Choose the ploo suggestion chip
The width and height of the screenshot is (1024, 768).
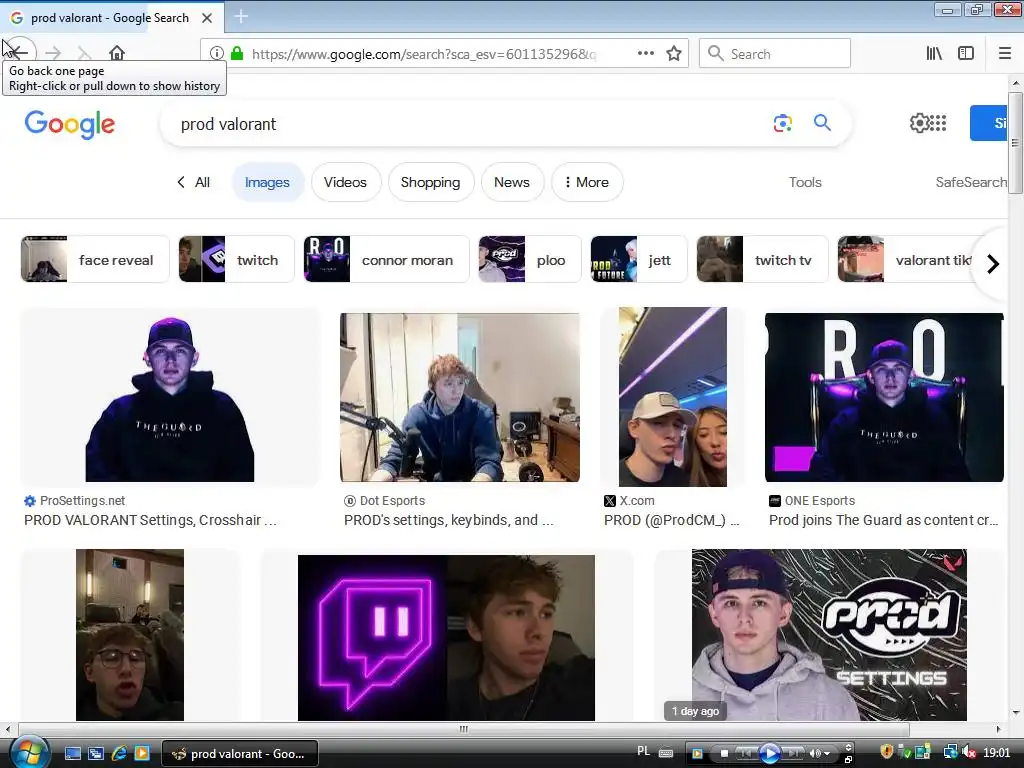point(529,259)
